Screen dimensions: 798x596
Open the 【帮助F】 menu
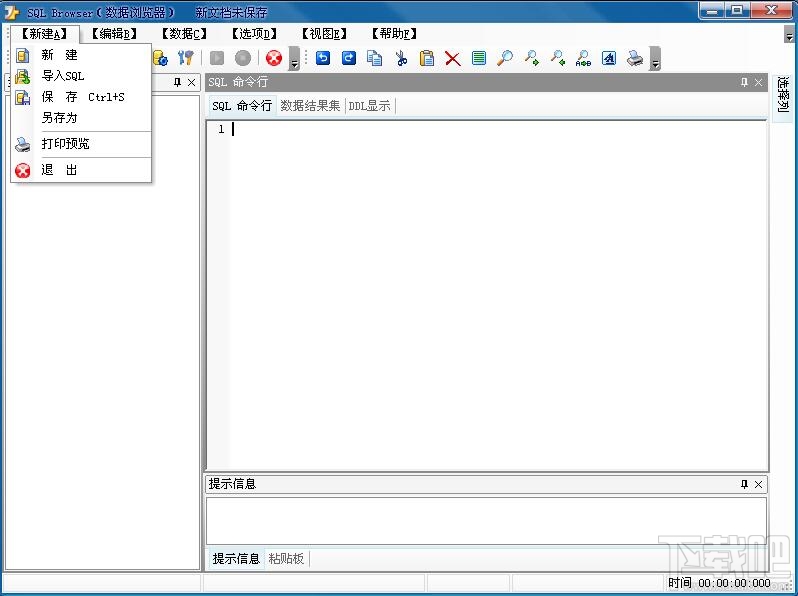[x=394, y=34]
